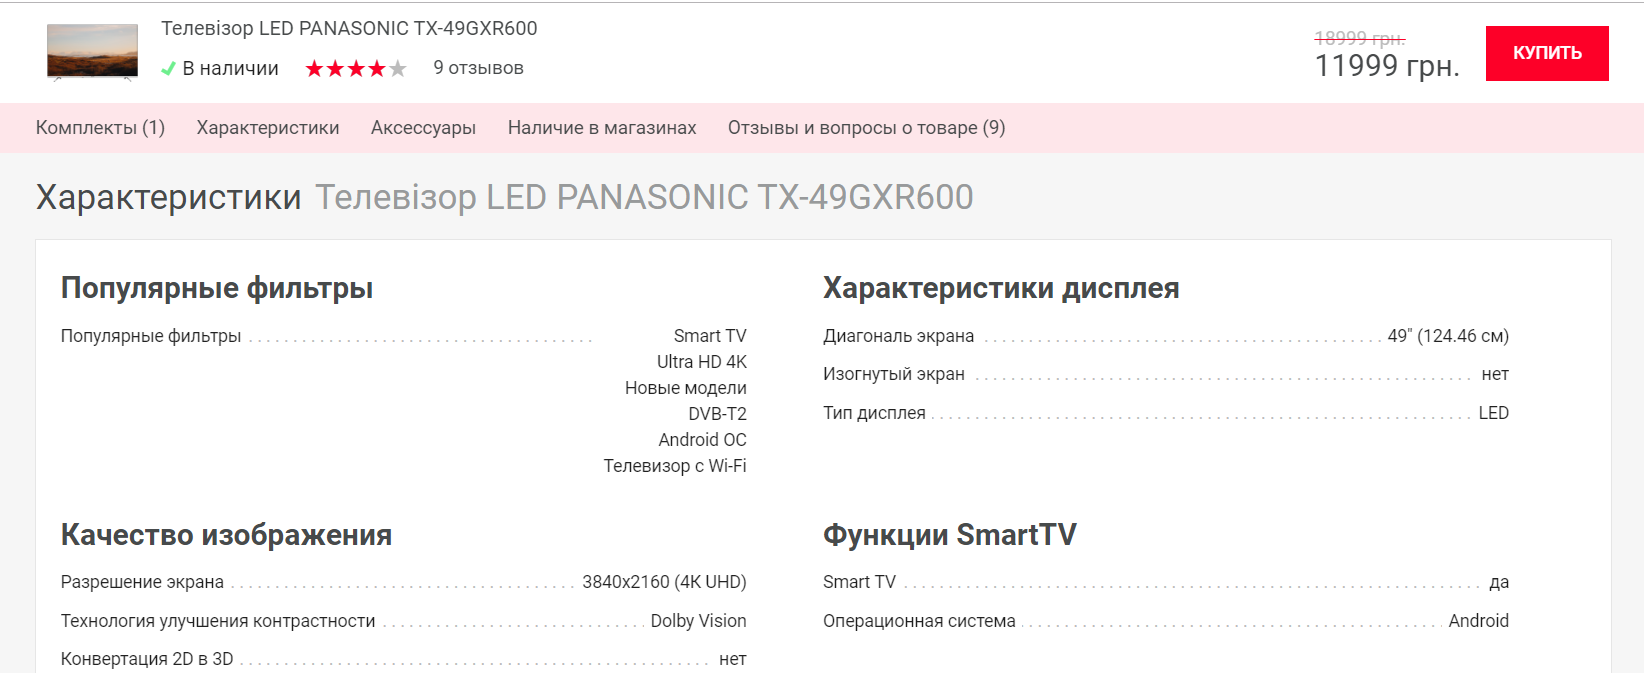Open the TV product thumbnail image
Screen dimensions: 1644x673
(92, 52)
